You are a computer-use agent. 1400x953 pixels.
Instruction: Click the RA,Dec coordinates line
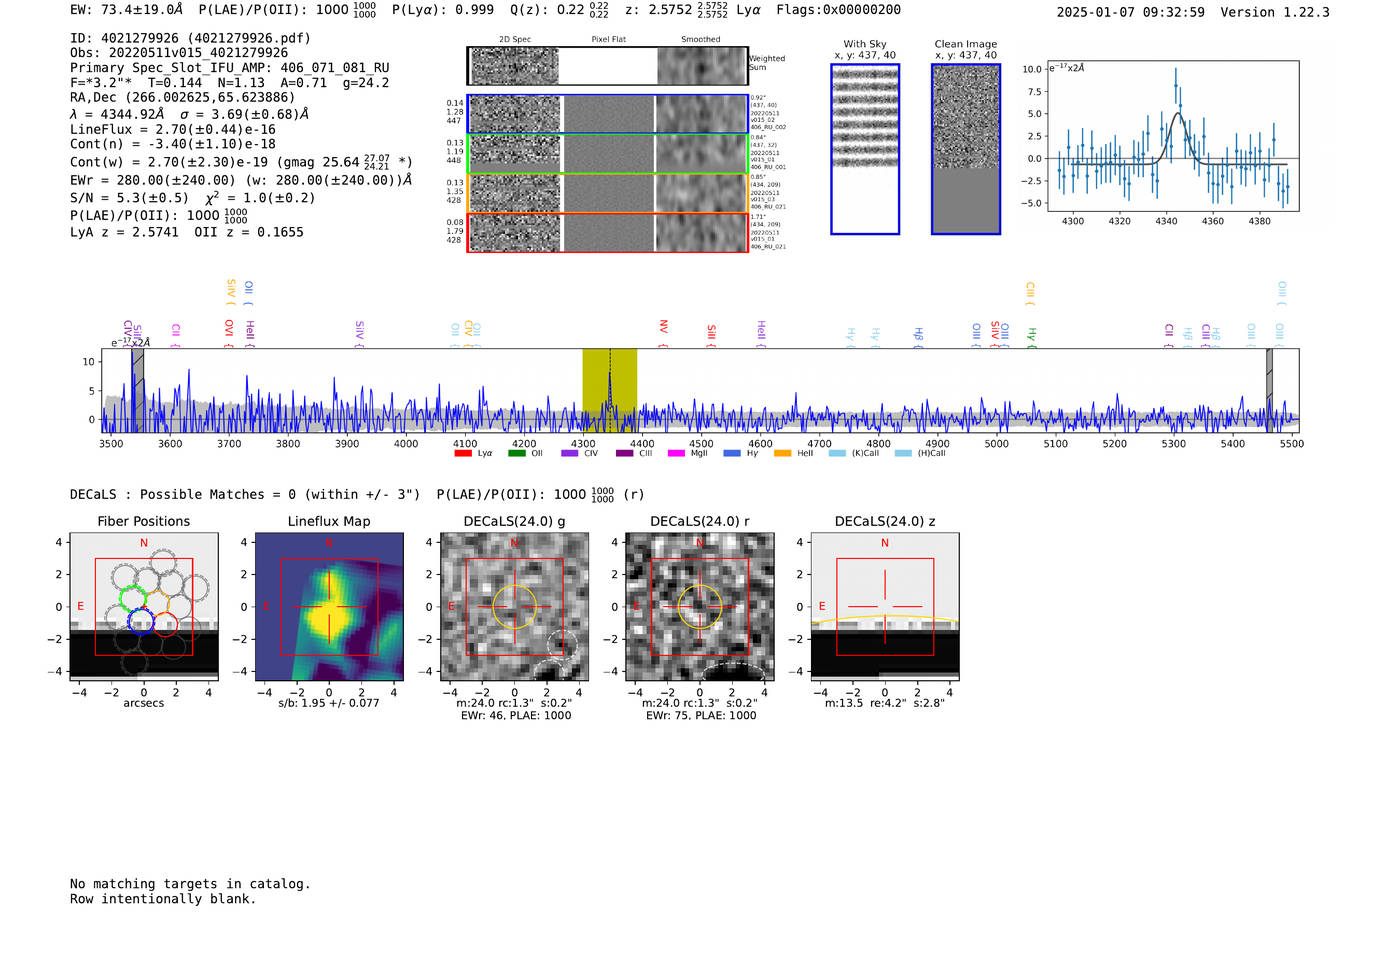point(183,97)
